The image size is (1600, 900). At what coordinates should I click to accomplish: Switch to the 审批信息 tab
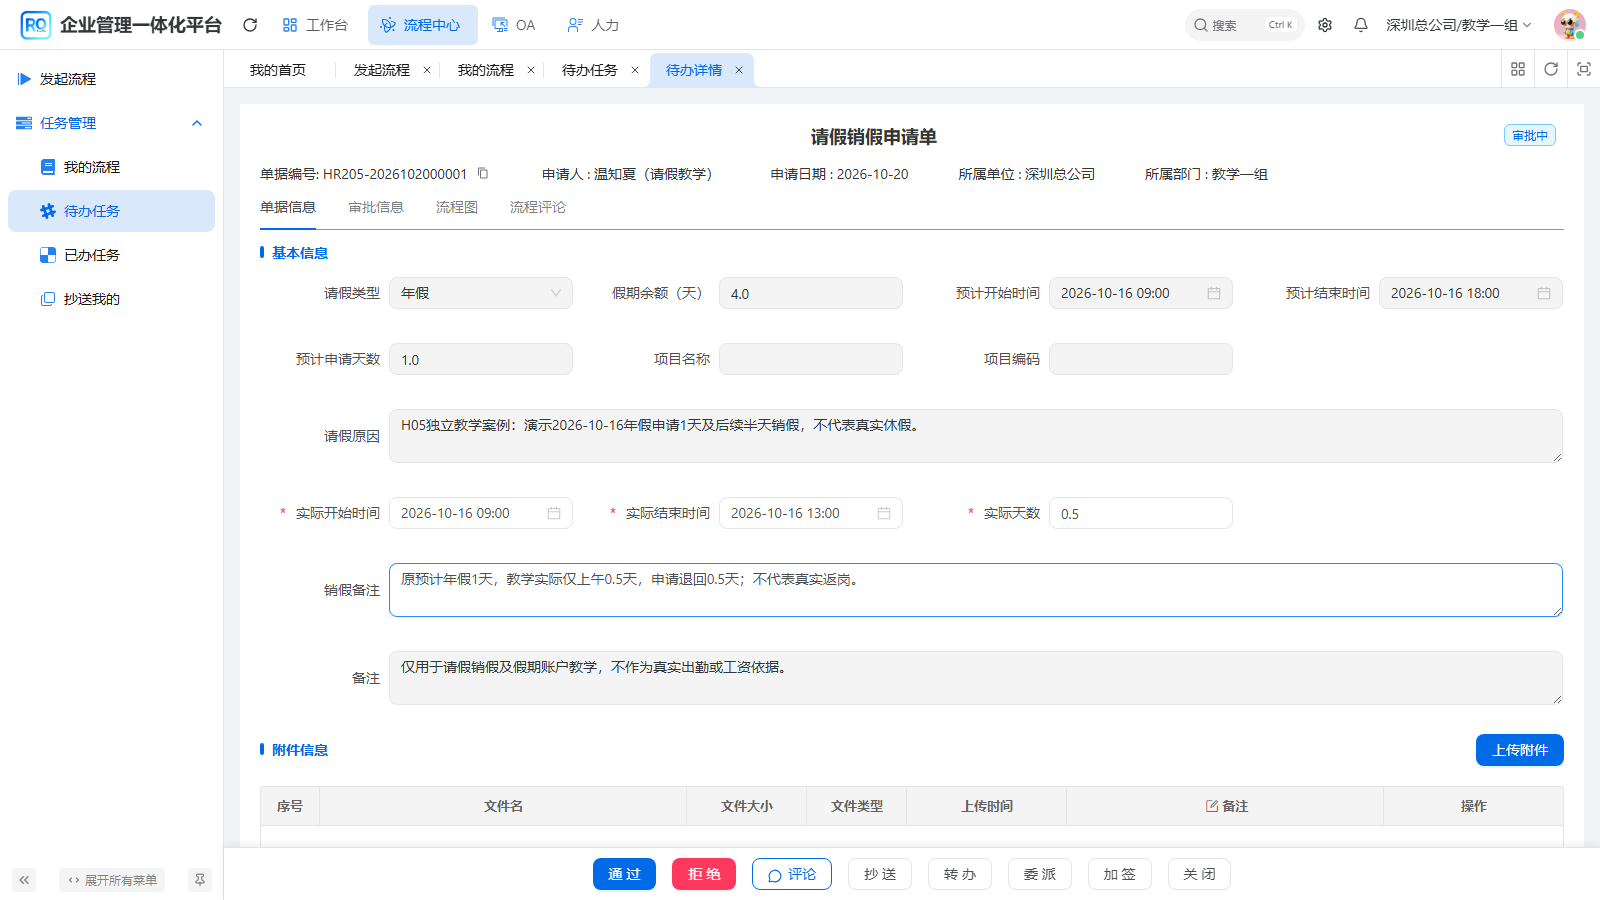(x=376, y=207)
